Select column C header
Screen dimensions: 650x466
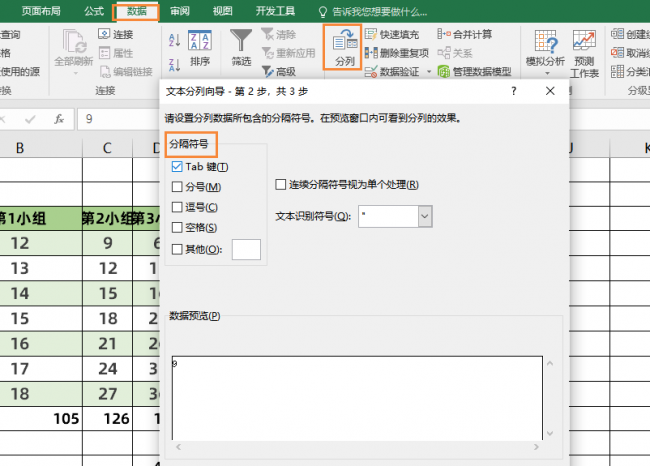click(107, 148)
